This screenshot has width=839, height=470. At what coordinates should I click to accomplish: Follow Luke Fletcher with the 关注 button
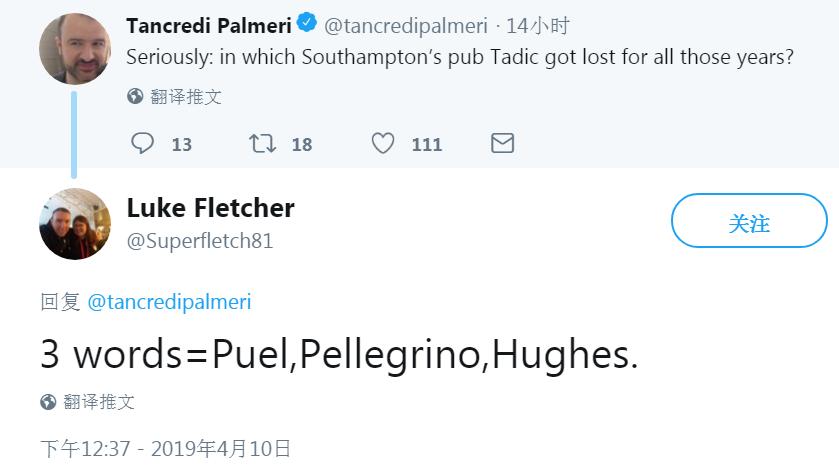[748, 221]
